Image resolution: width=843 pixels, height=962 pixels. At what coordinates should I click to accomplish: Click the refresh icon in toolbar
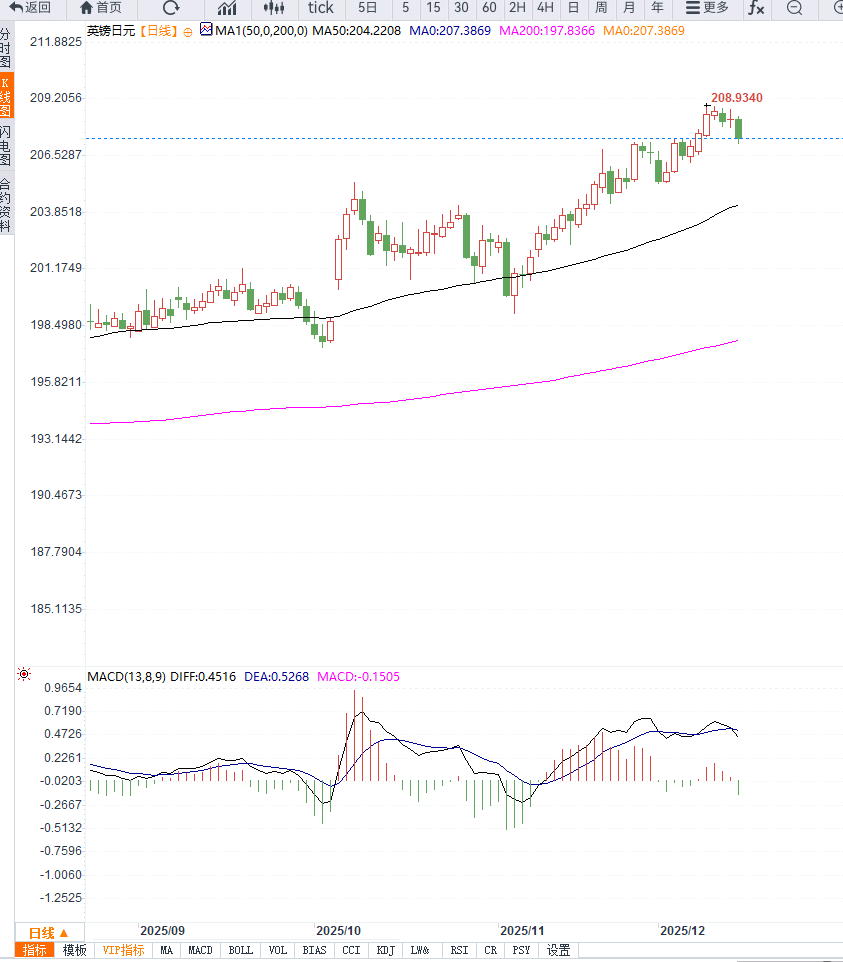pos(171,8)
